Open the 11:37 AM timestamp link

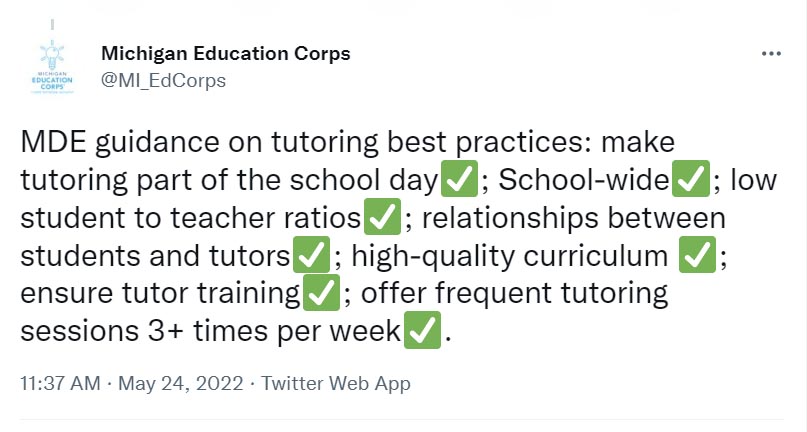(x=60, y=384)
